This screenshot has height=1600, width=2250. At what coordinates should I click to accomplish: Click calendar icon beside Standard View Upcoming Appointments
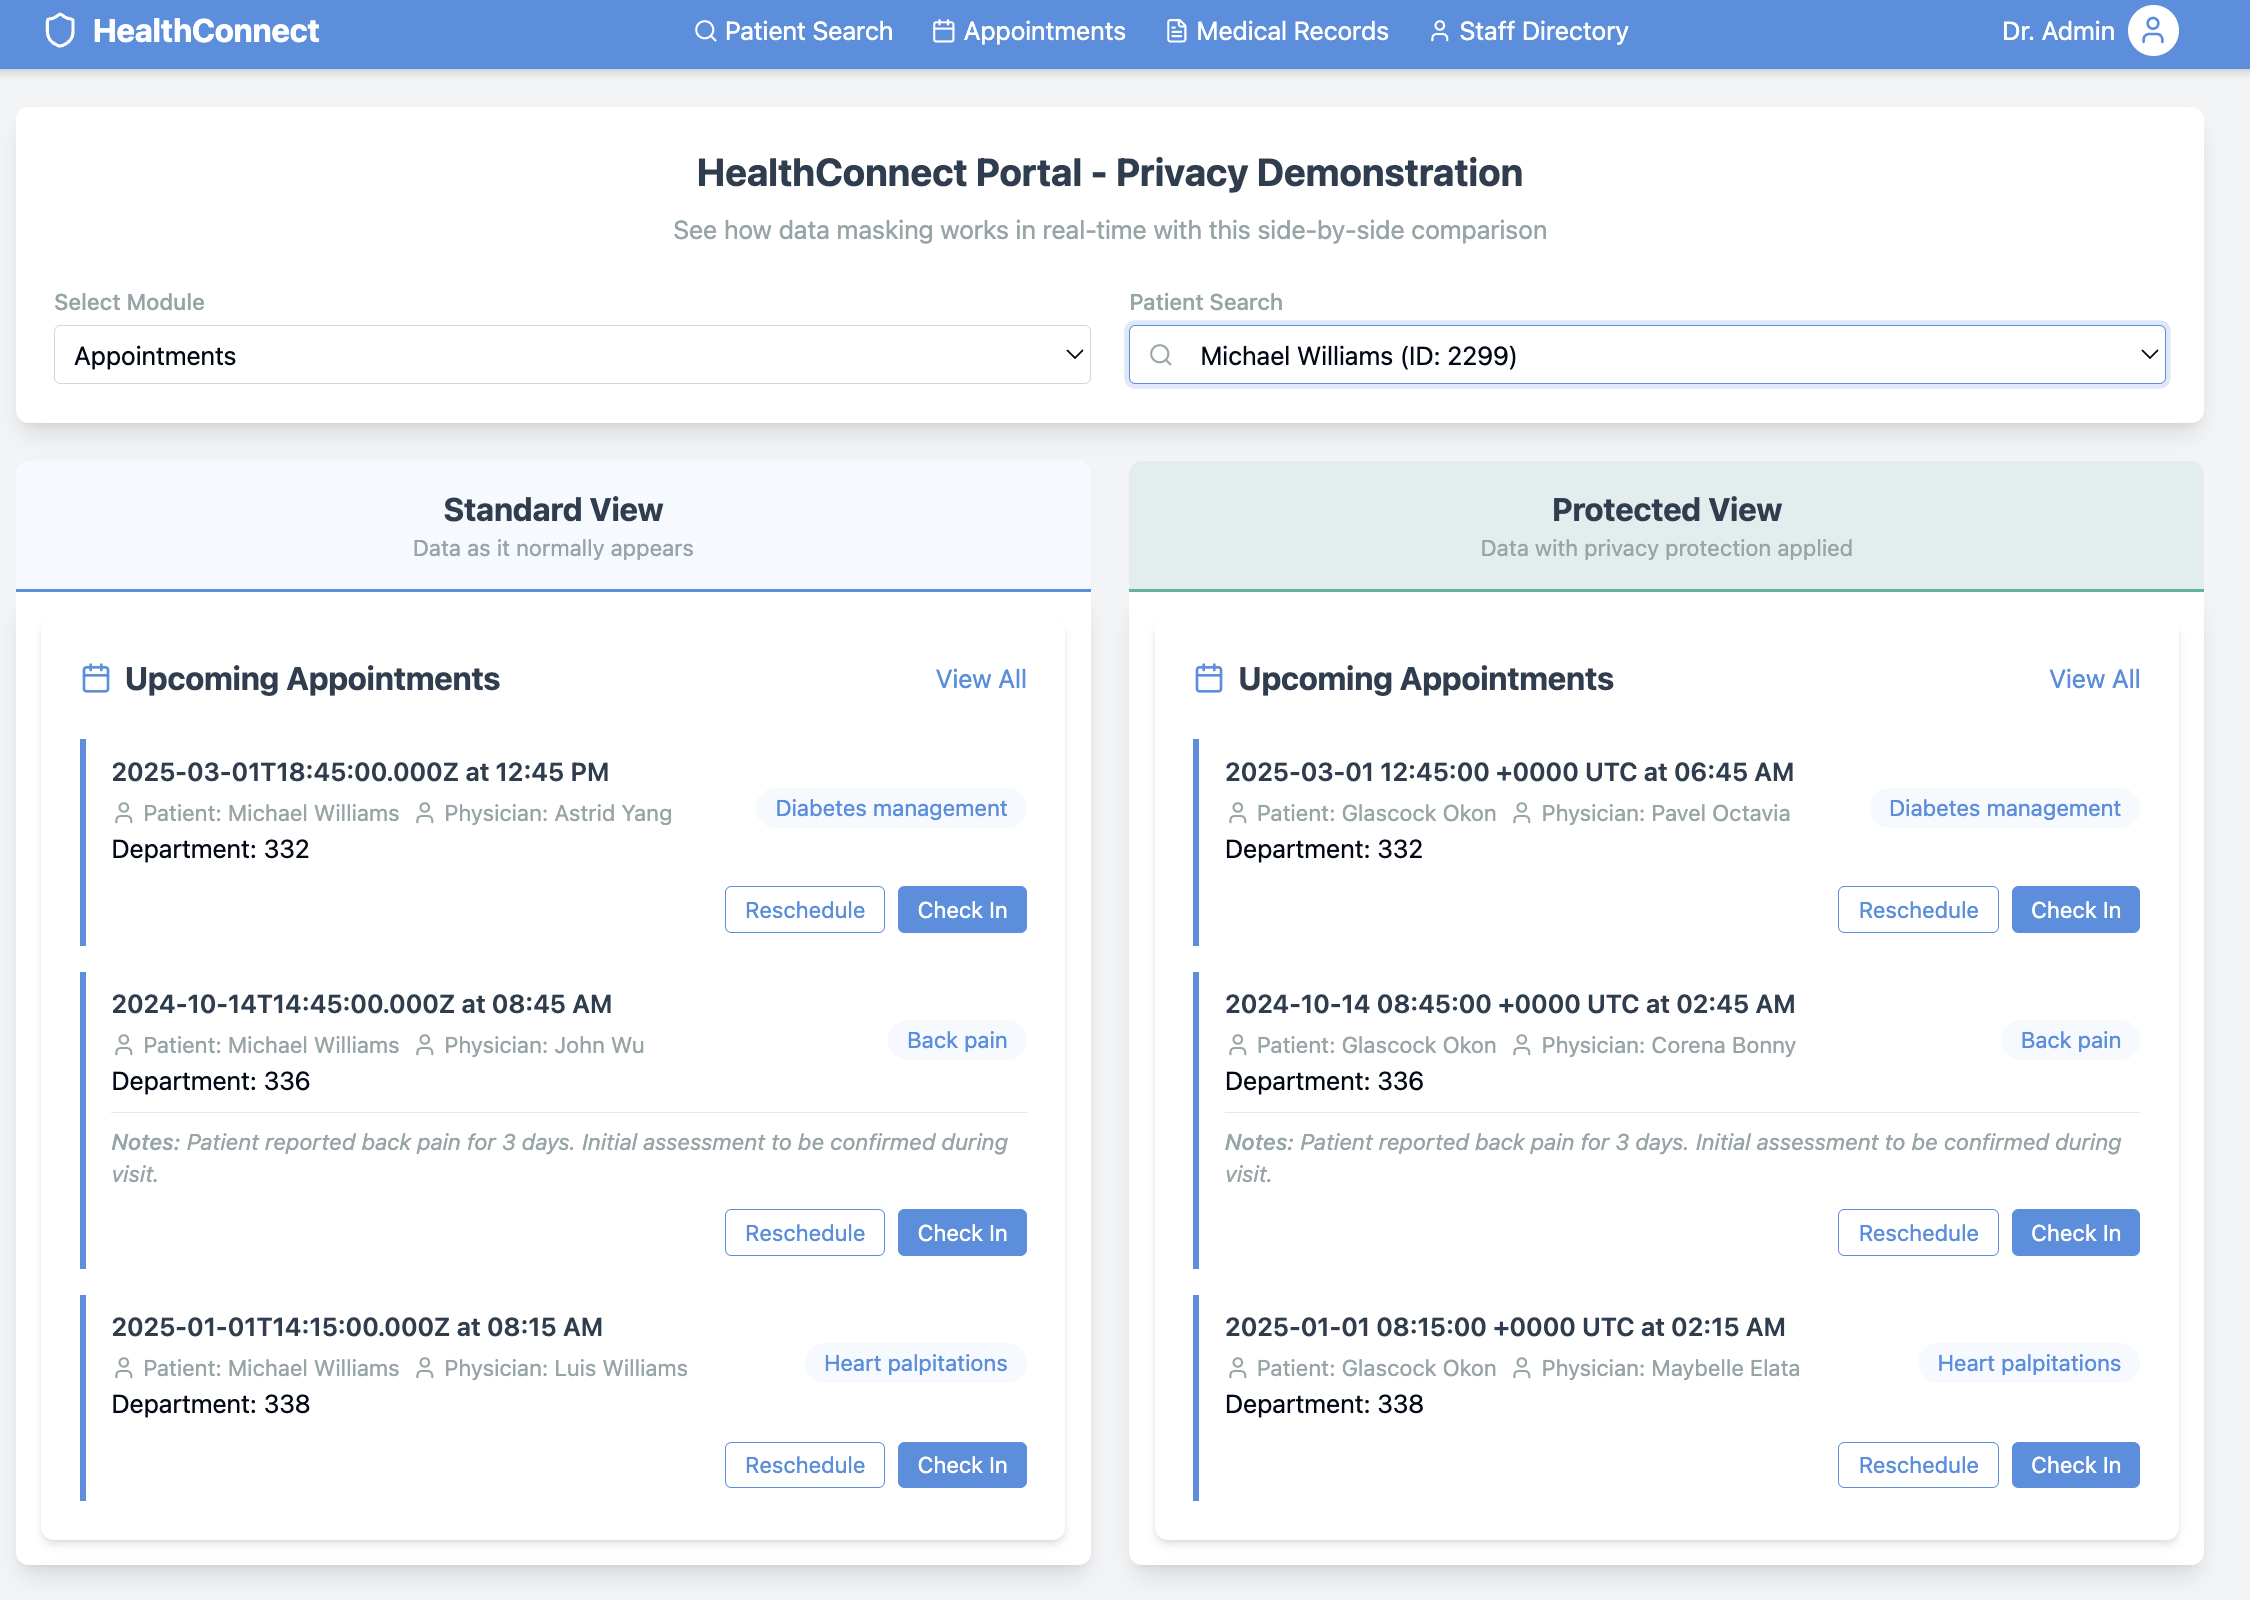click(96, 679)
